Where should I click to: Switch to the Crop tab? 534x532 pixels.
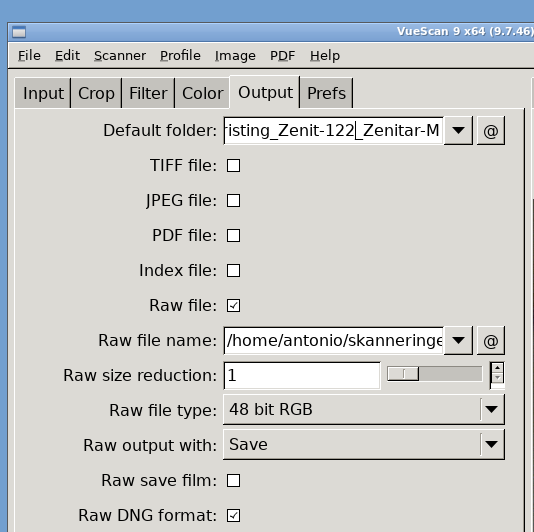point(96,93)
